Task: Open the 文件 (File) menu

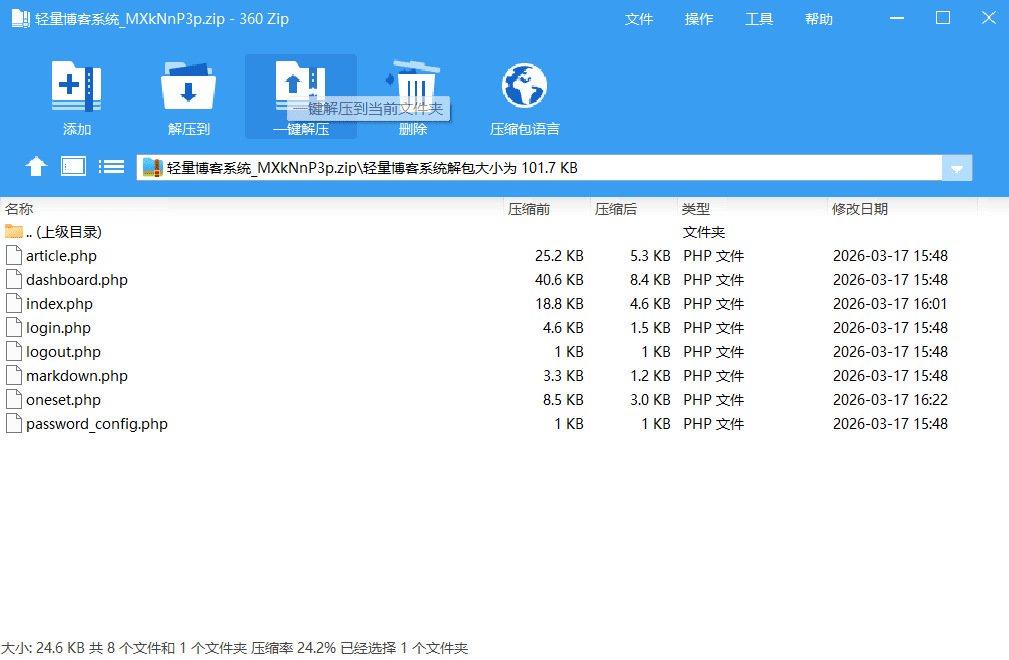Action: click(x=639, y=18)
